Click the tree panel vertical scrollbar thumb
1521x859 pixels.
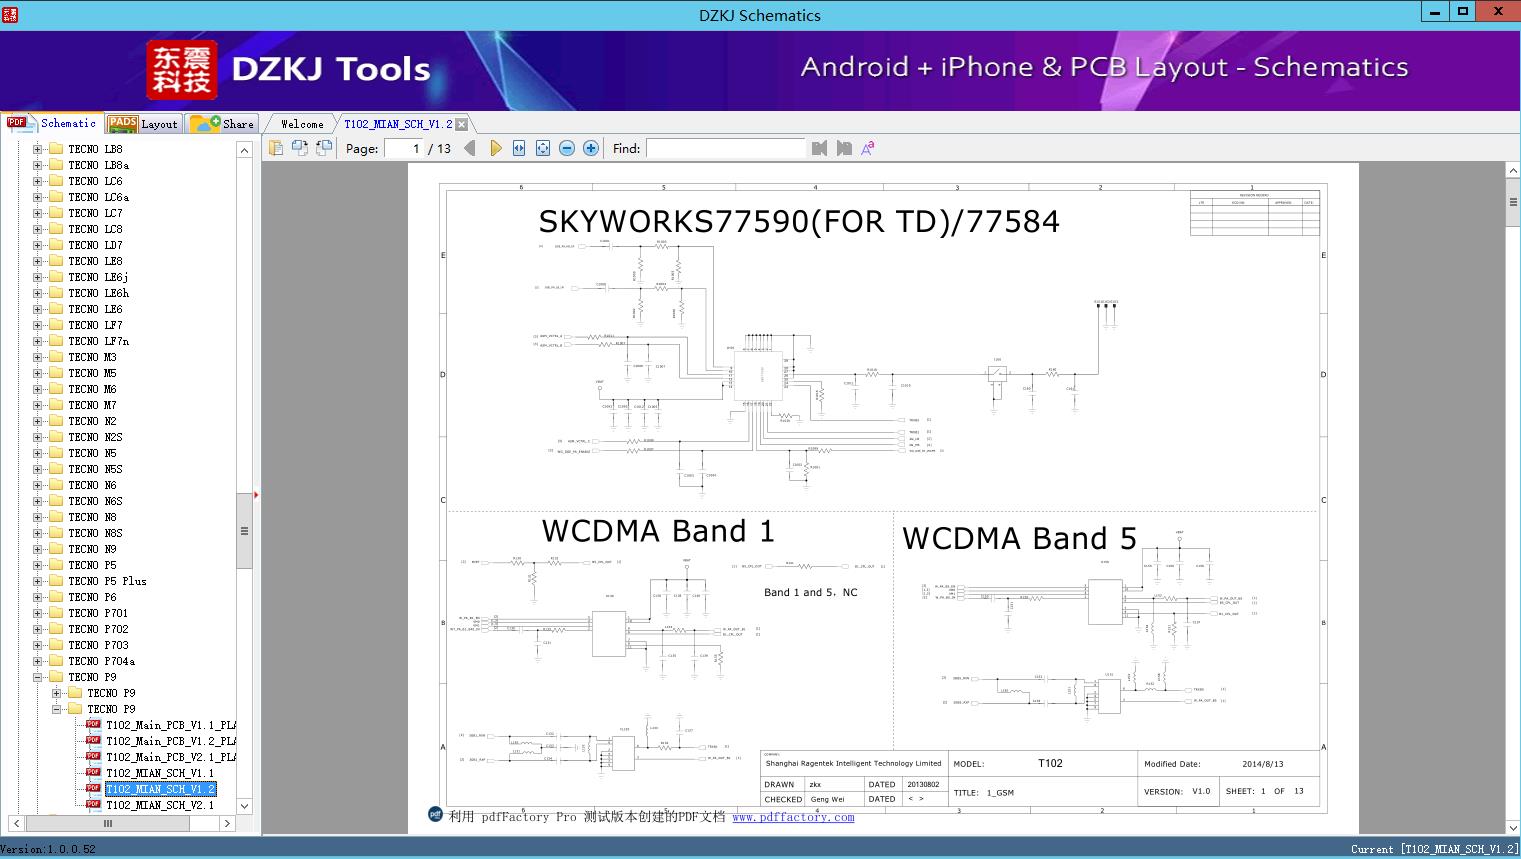tap(244, 531)
